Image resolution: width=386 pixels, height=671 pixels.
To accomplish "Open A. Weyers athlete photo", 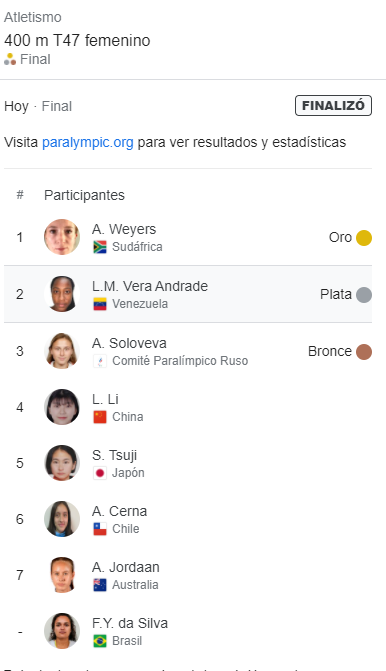I will coord(62,237).
